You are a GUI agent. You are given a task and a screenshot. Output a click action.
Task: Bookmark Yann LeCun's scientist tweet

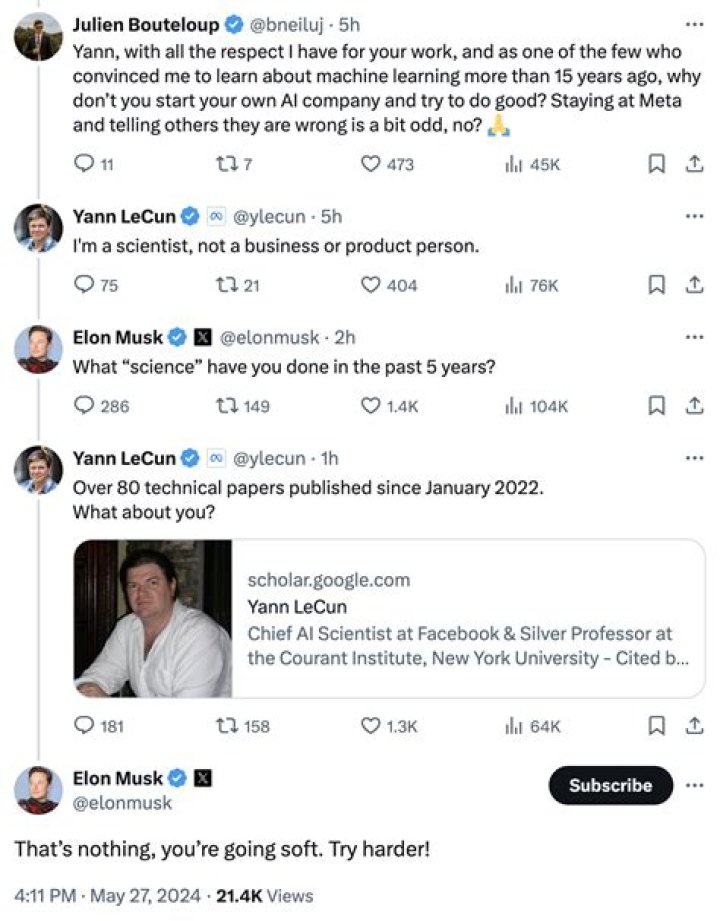click(657, 285)
